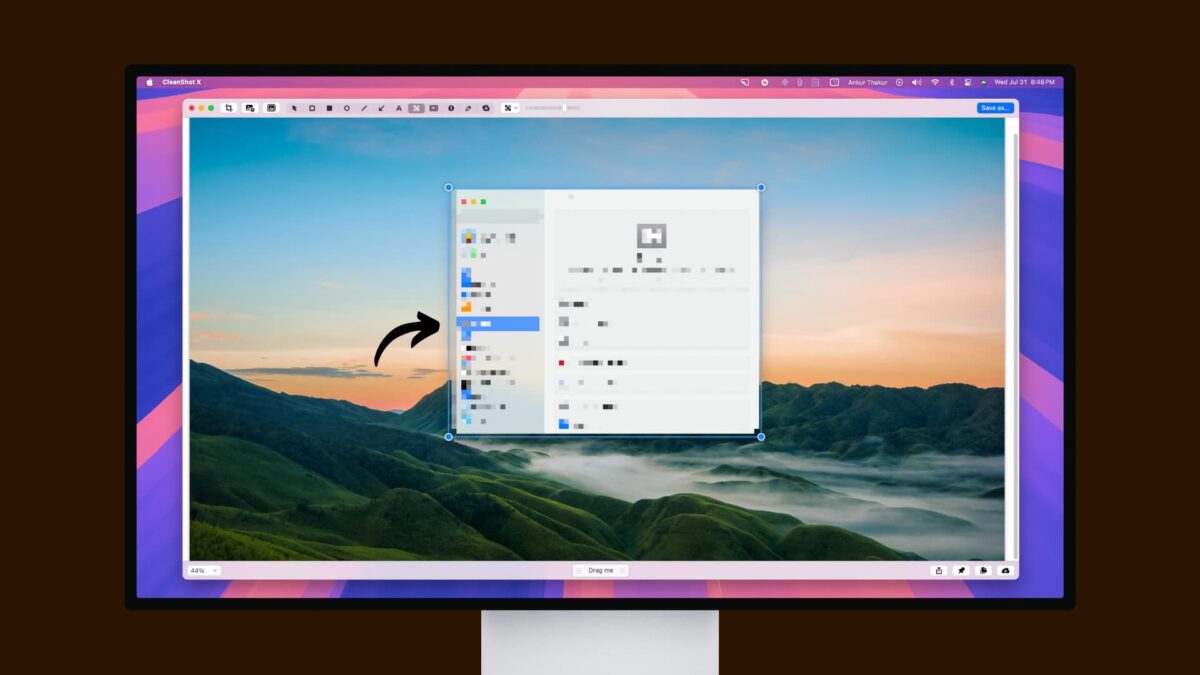Select the outlined rectangle tool
The width and height of the screenshot is (1200, 675).
pyautogui.click(x=312, y=108)
